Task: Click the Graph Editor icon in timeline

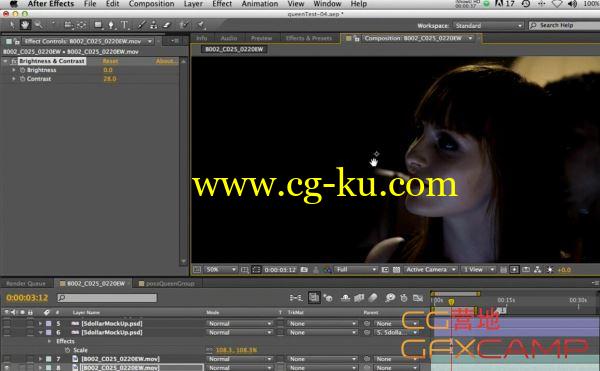Action: (418, 298)
